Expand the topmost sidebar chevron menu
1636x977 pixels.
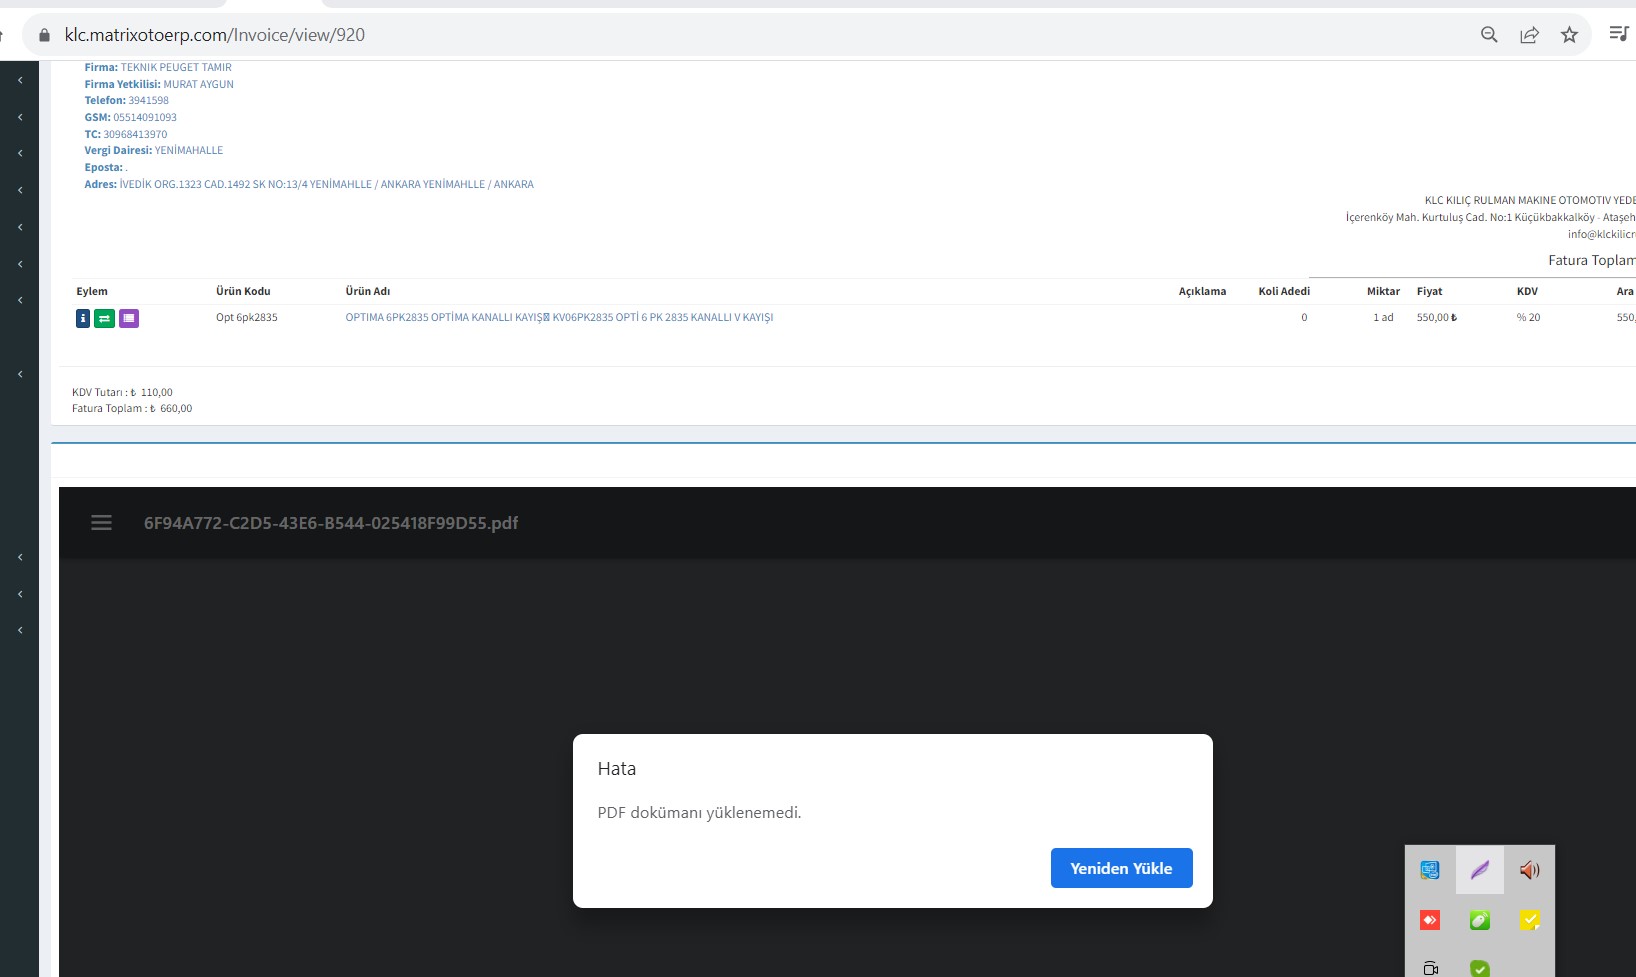click(x=20, y=80)
